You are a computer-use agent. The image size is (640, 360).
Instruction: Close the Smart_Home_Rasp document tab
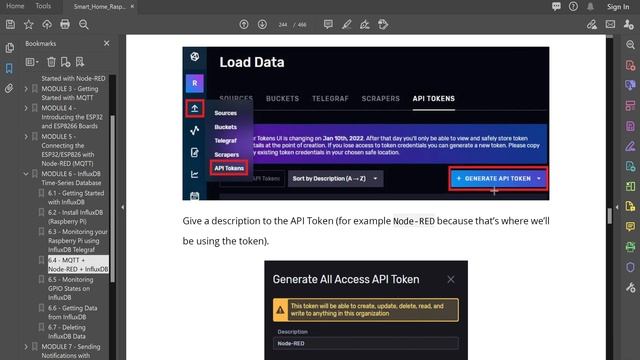132,7
